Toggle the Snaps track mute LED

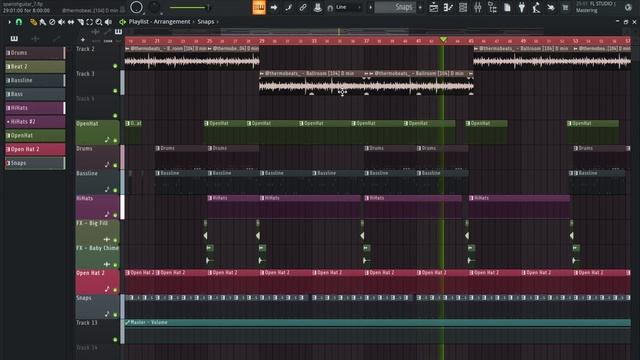pos(115,315)
